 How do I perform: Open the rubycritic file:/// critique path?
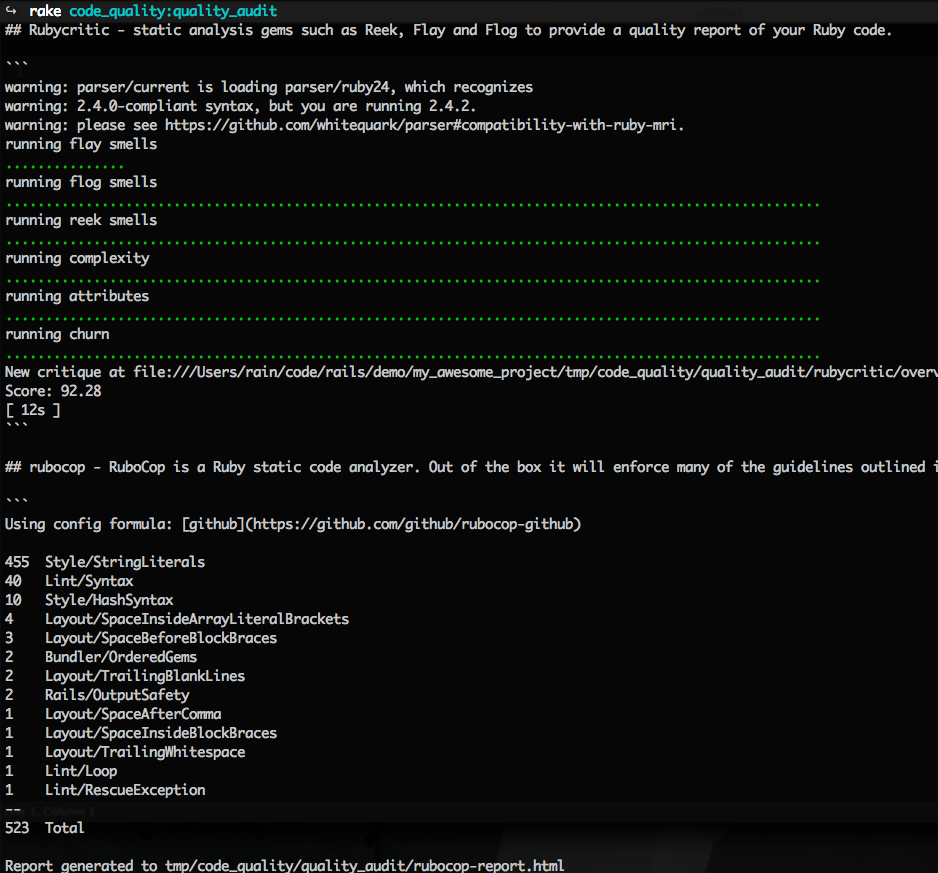(535, 372)
